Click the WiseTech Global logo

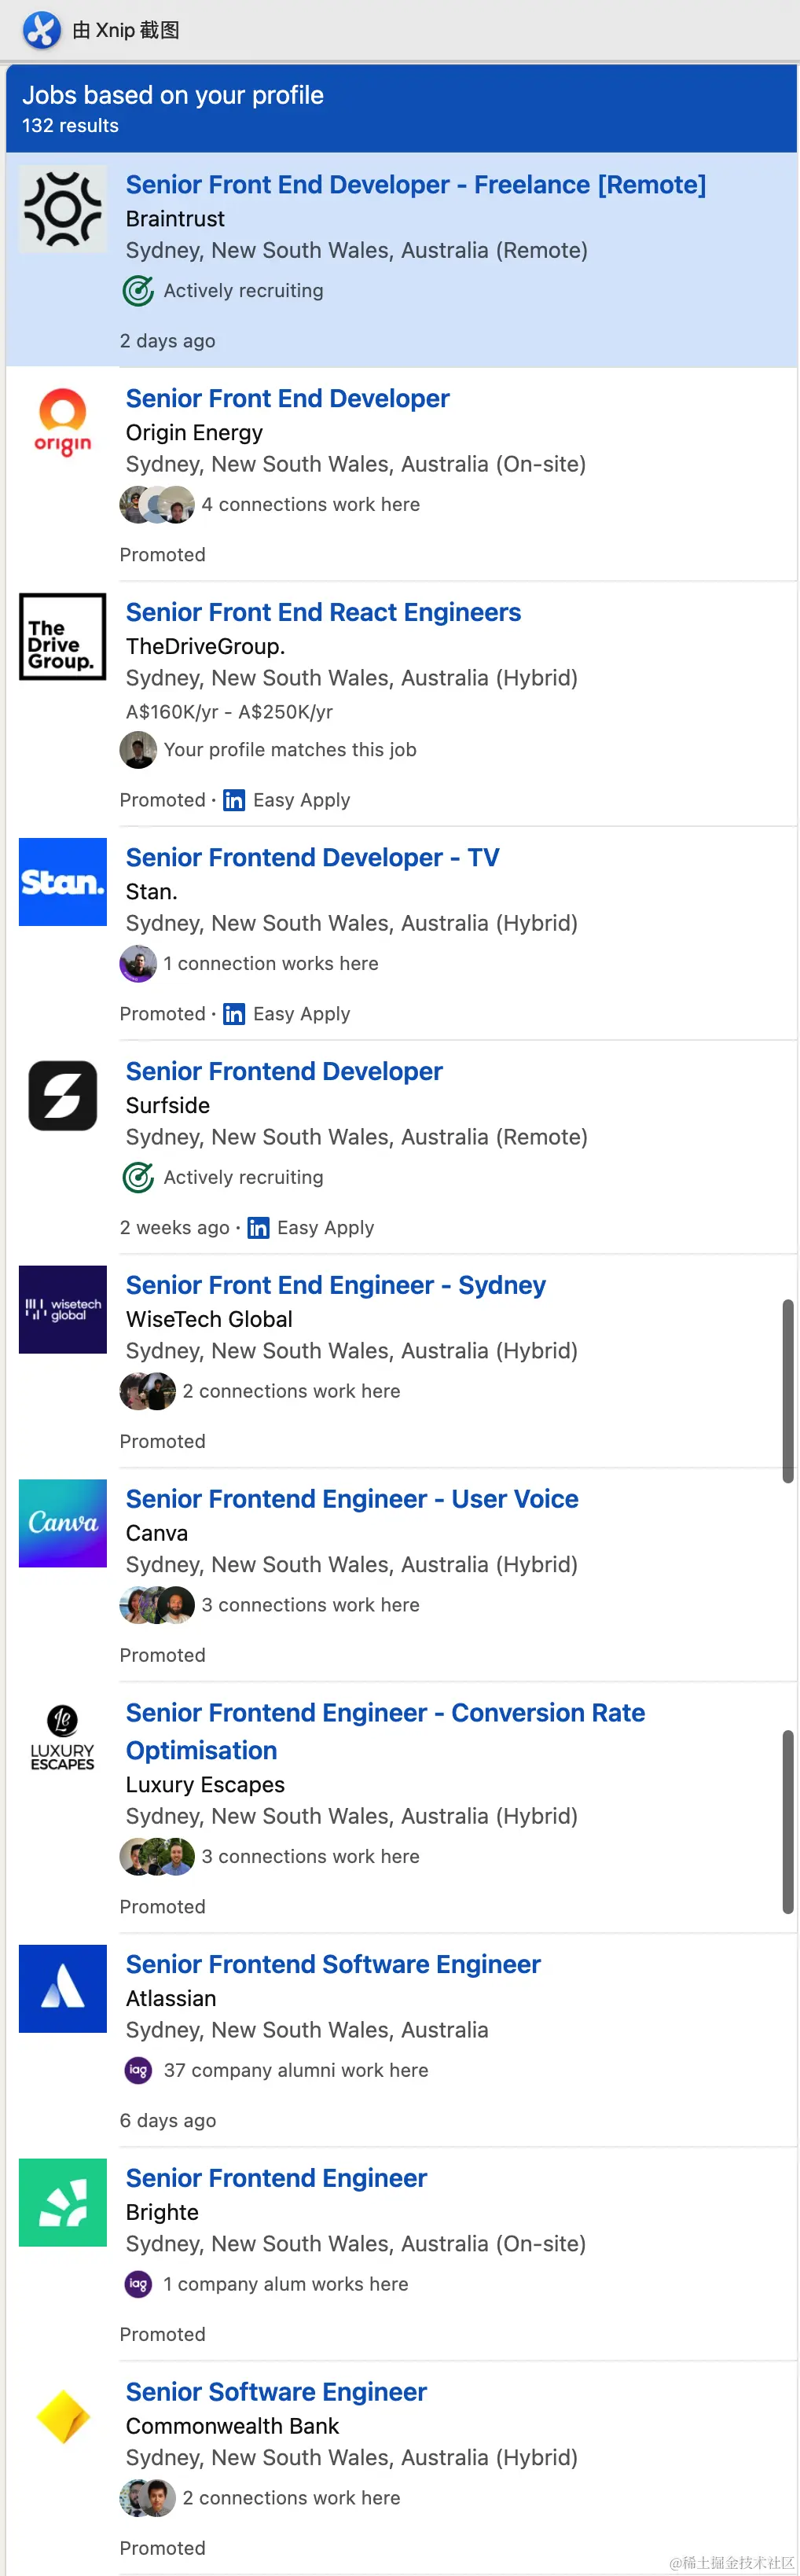click(x=63, y=1309)
